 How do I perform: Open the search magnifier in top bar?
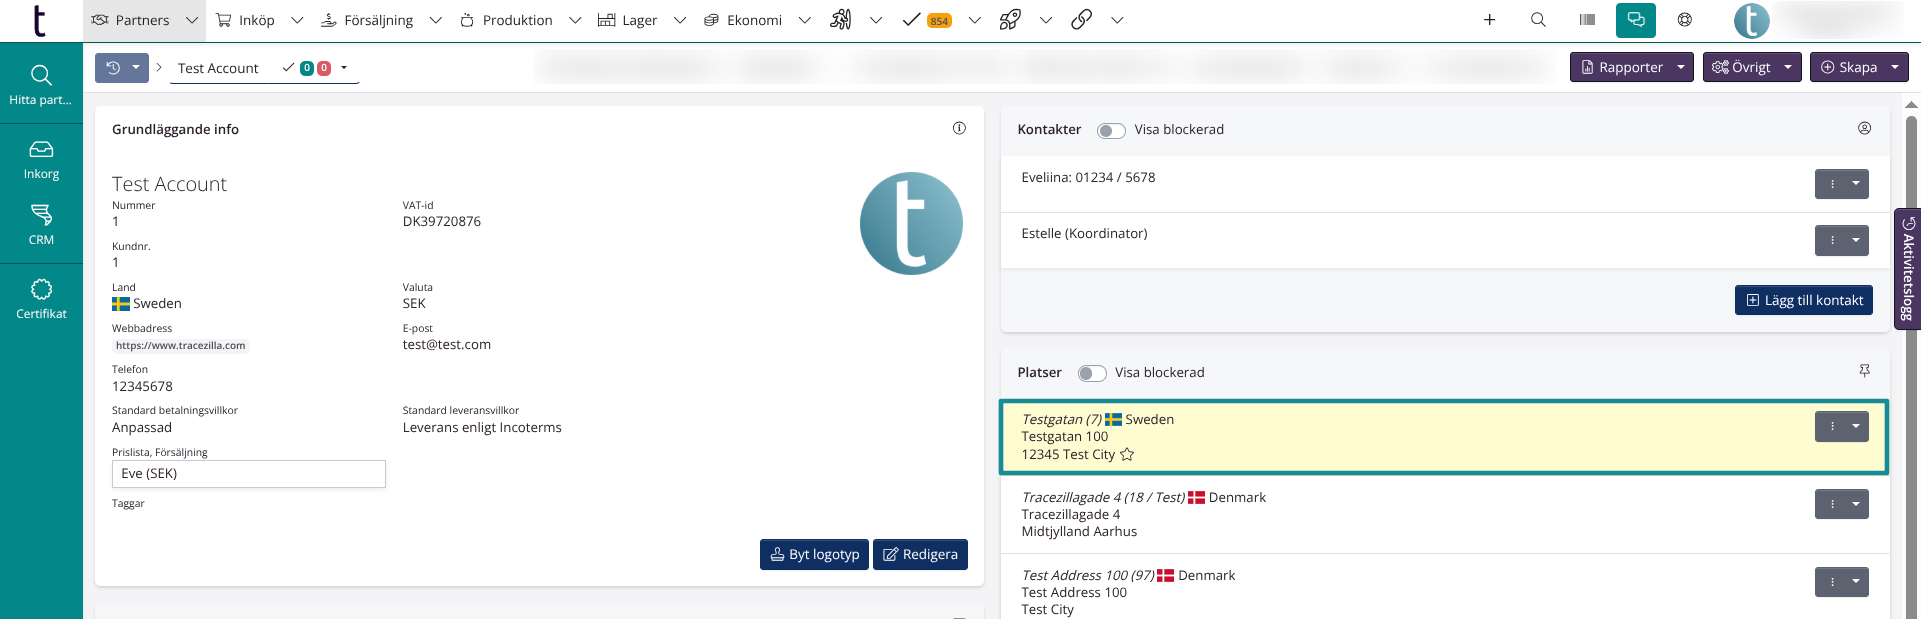[x=1538, y=20]
